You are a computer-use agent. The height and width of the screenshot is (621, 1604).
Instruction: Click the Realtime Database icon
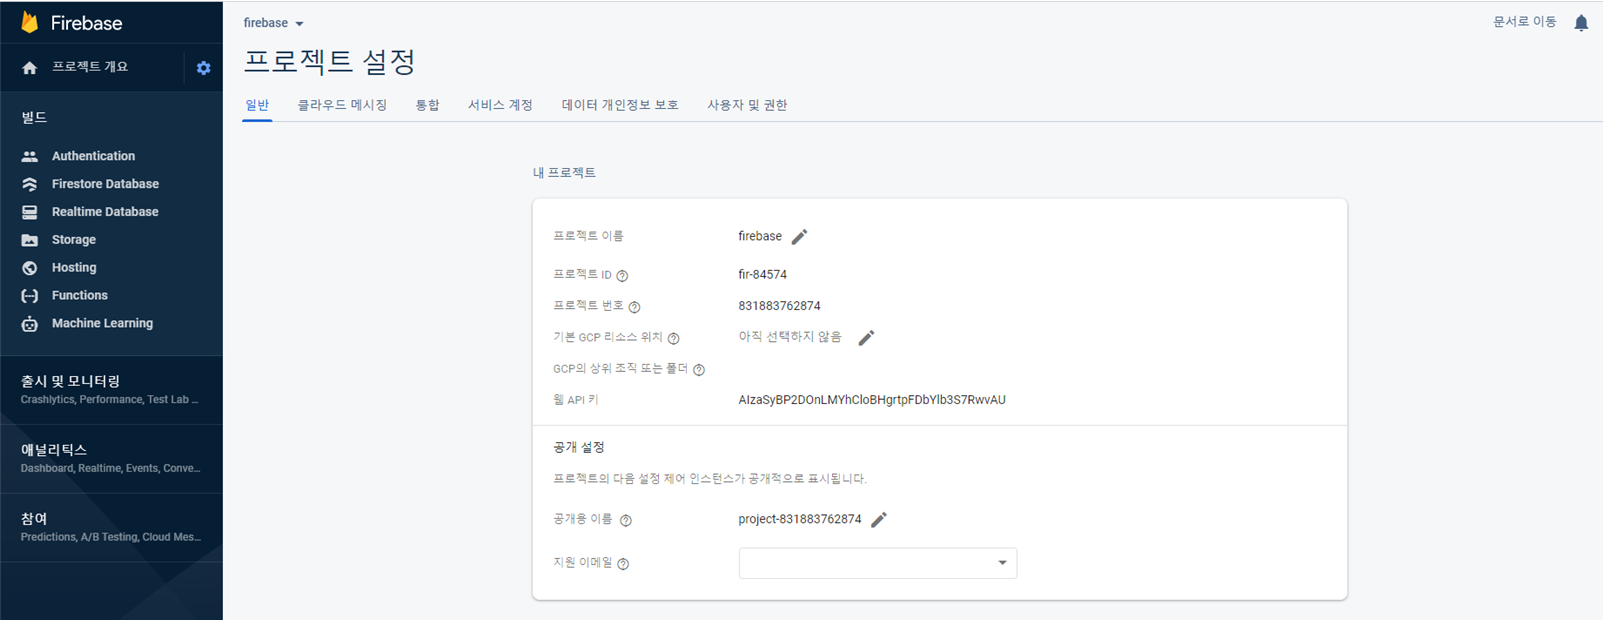click(x=30, y=212)
